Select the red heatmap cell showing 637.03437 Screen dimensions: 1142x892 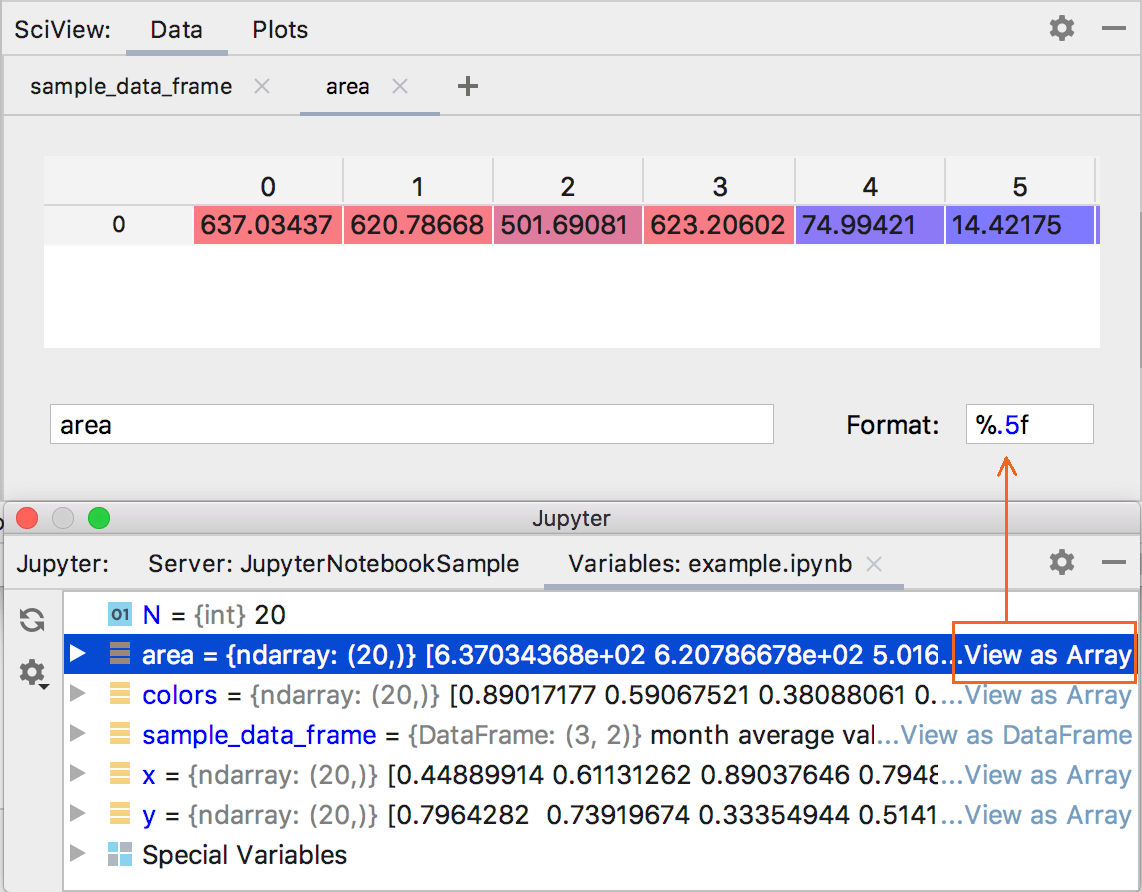click(267, 224)
